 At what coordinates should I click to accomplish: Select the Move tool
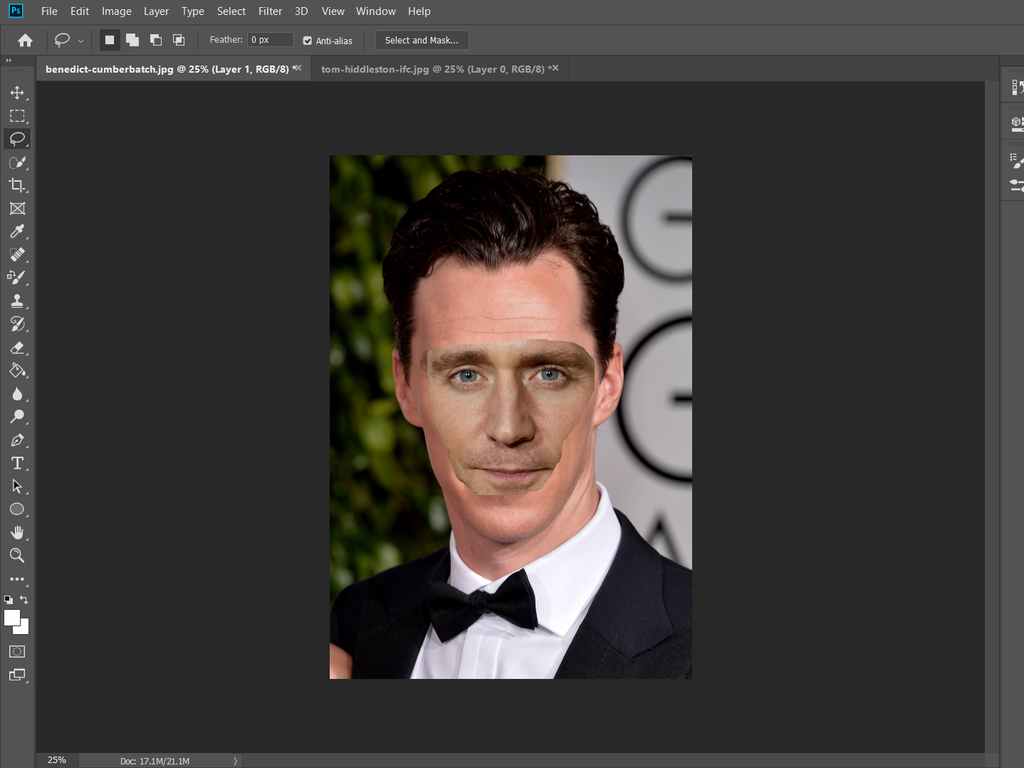click(x=16, y=93)
